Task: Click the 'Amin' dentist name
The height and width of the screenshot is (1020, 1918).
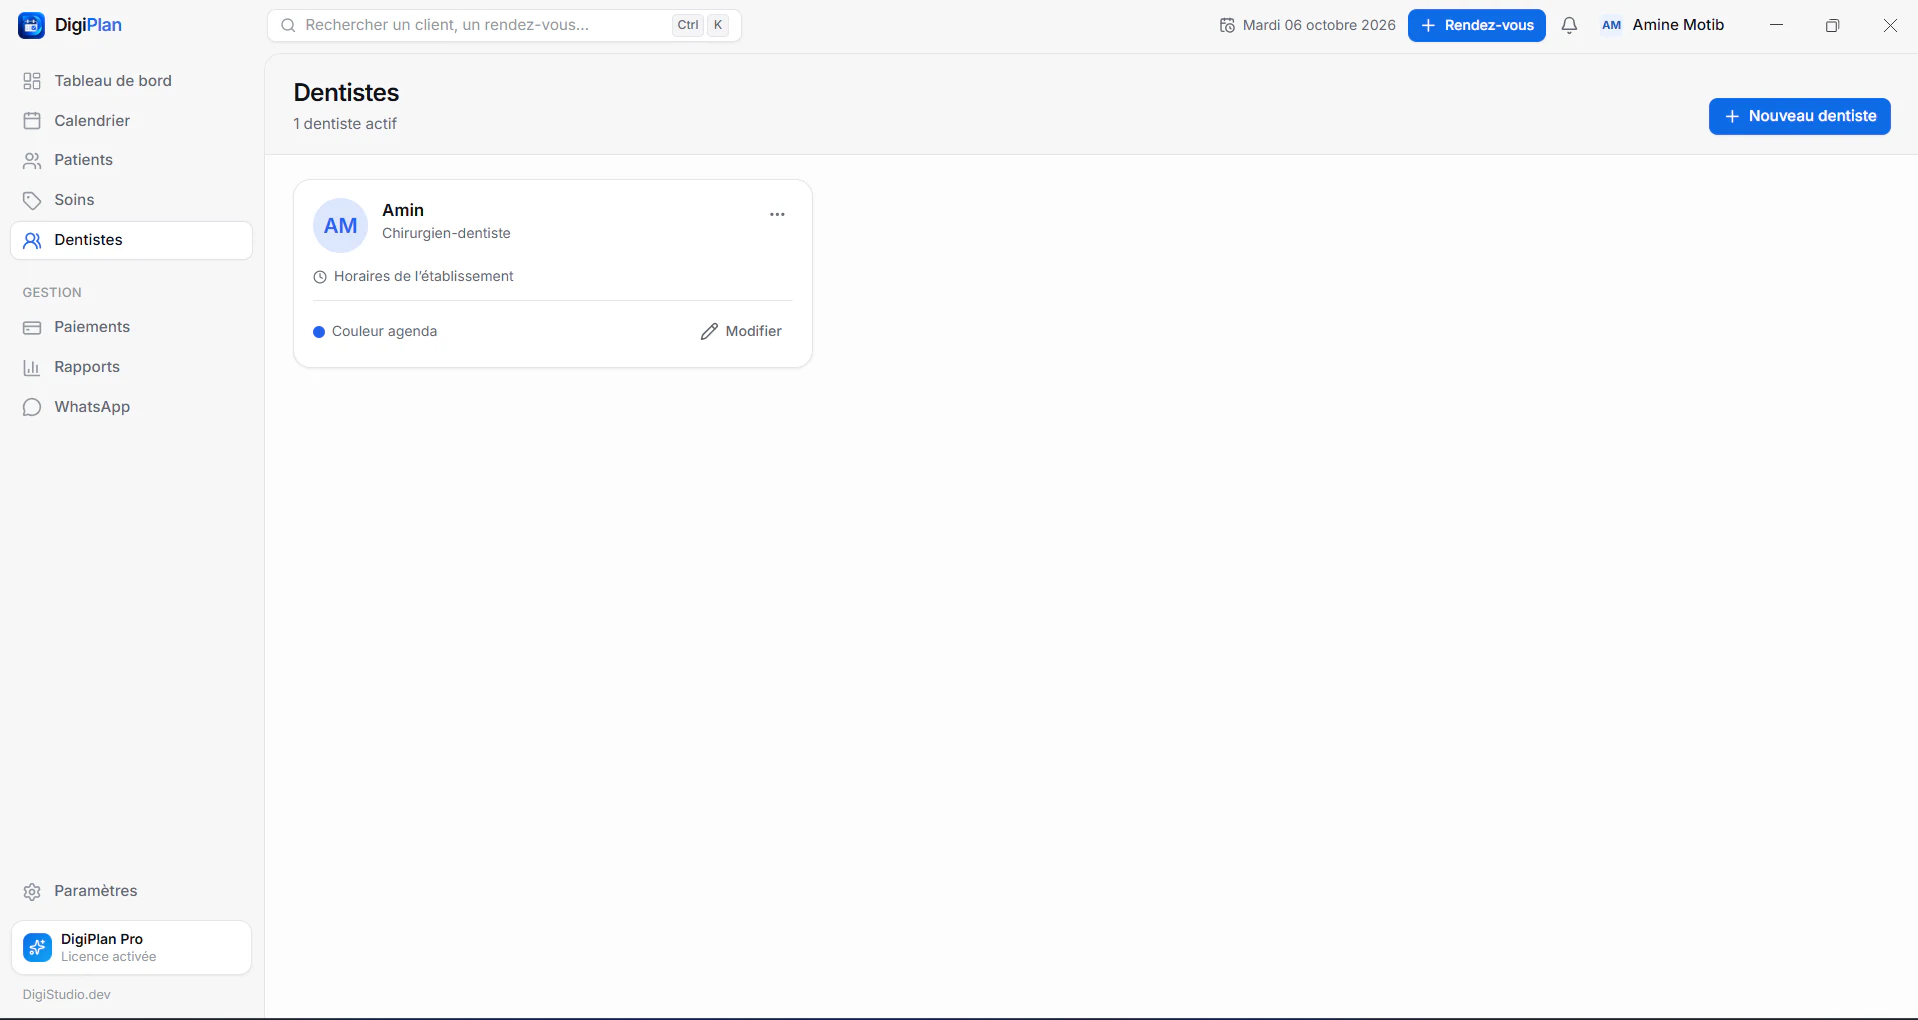Action: 403,210
